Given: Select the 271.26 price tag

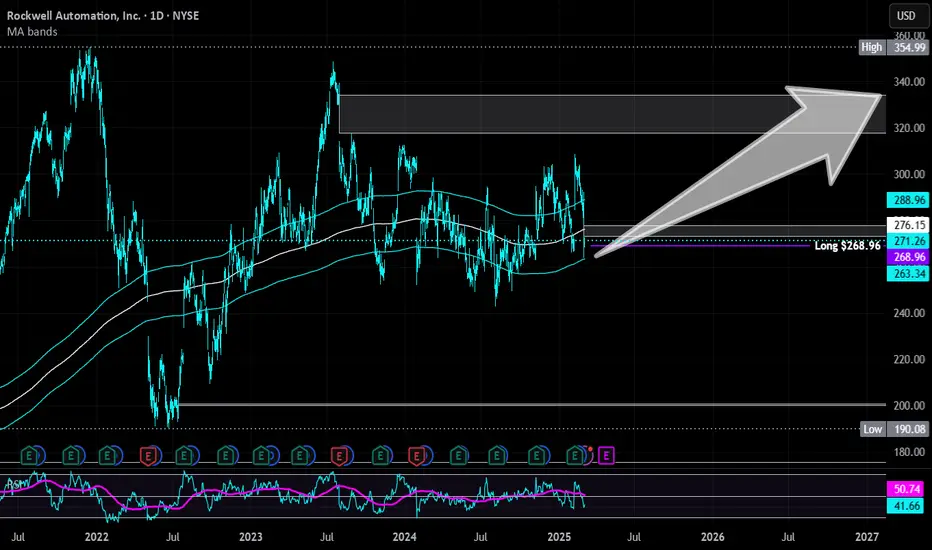Looking at the screenshot, I should 908,241.
